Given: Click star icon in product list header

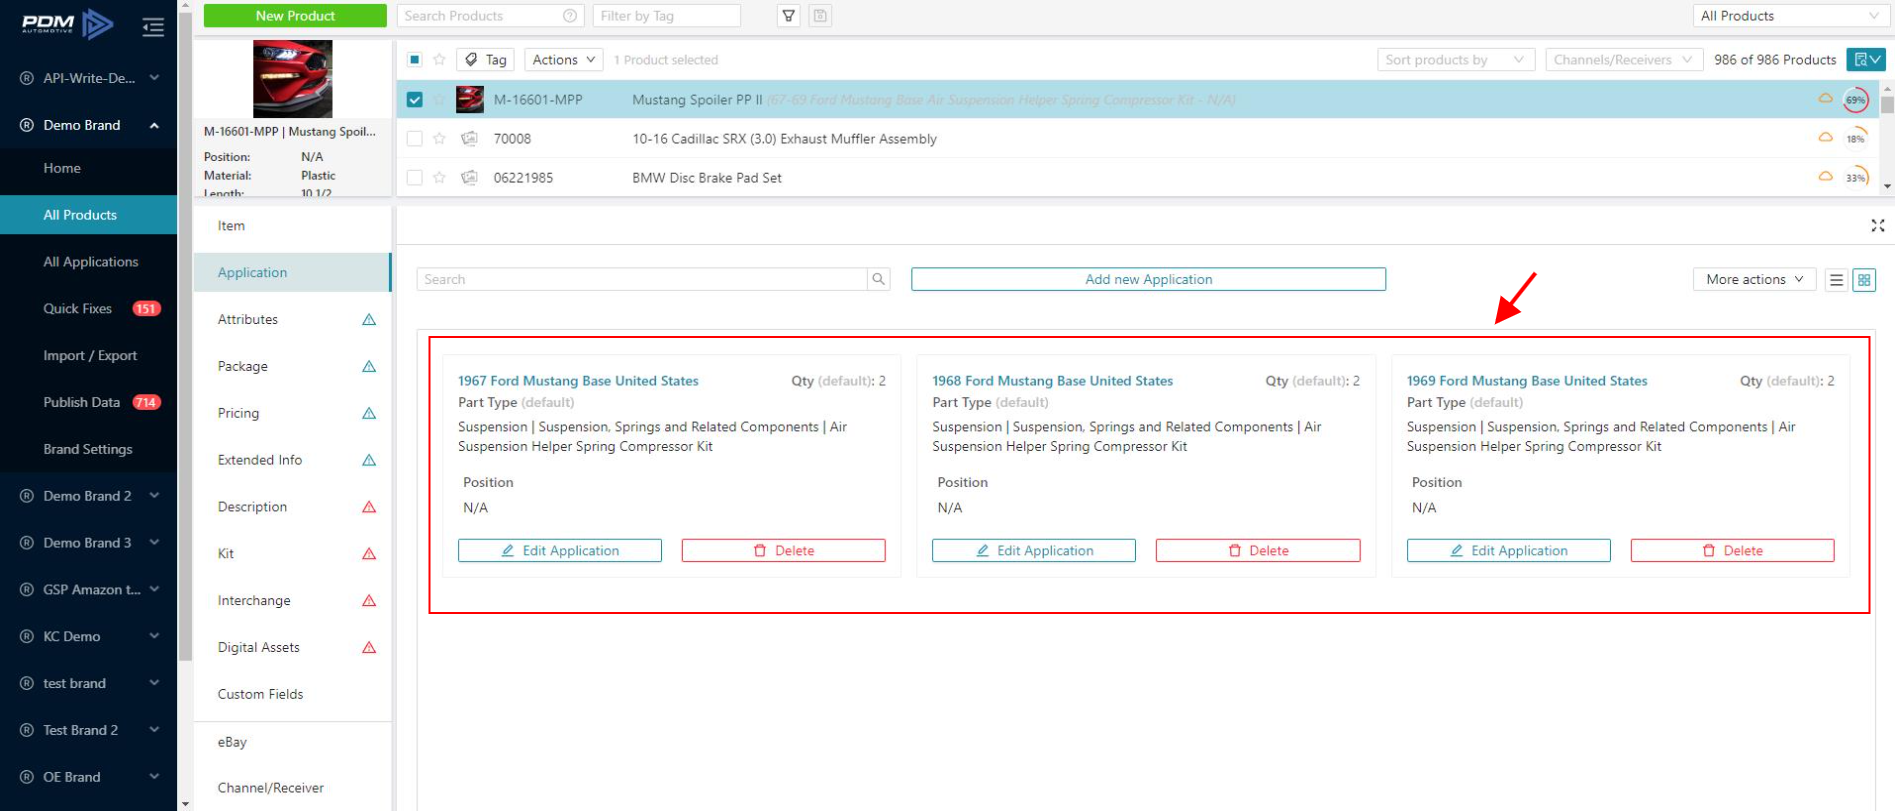Looking at the screenshot, I should [x=439, y=60].
